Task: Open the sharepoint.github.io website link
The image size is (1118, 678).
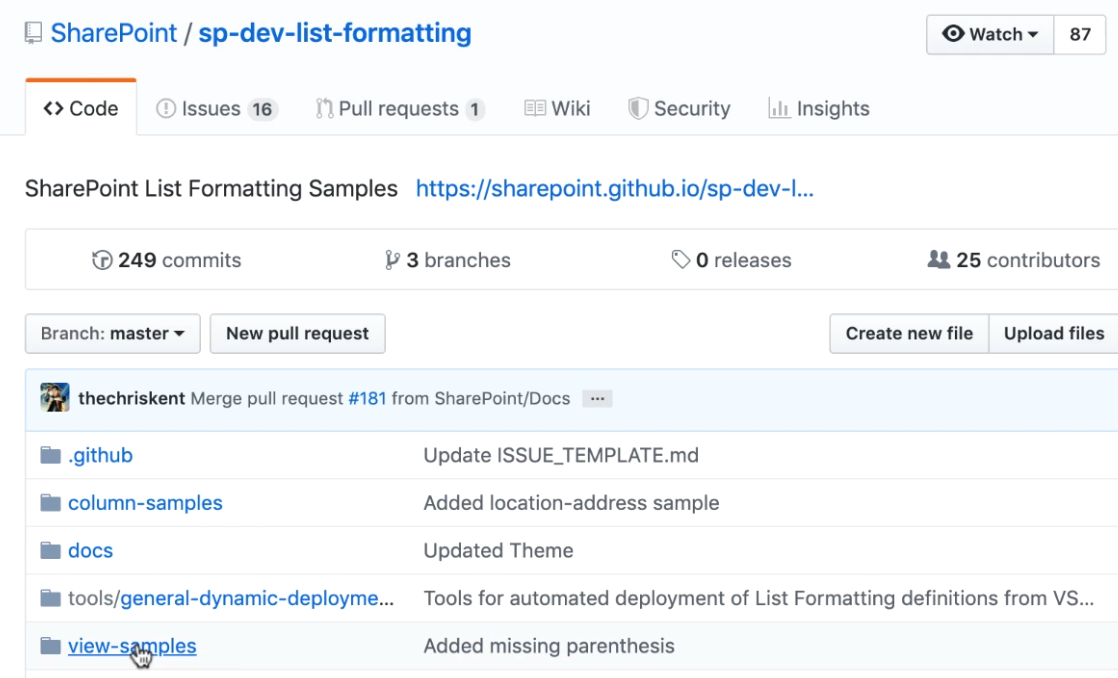Action: [615, 189]
